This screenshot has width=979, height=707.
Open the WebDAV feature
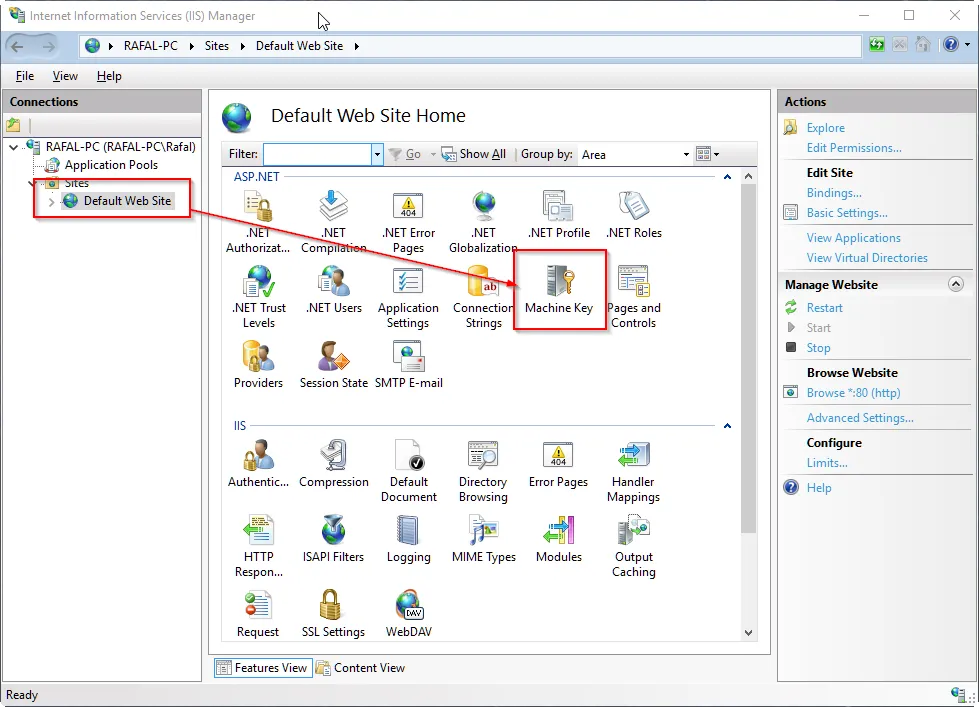pos(408,613)
